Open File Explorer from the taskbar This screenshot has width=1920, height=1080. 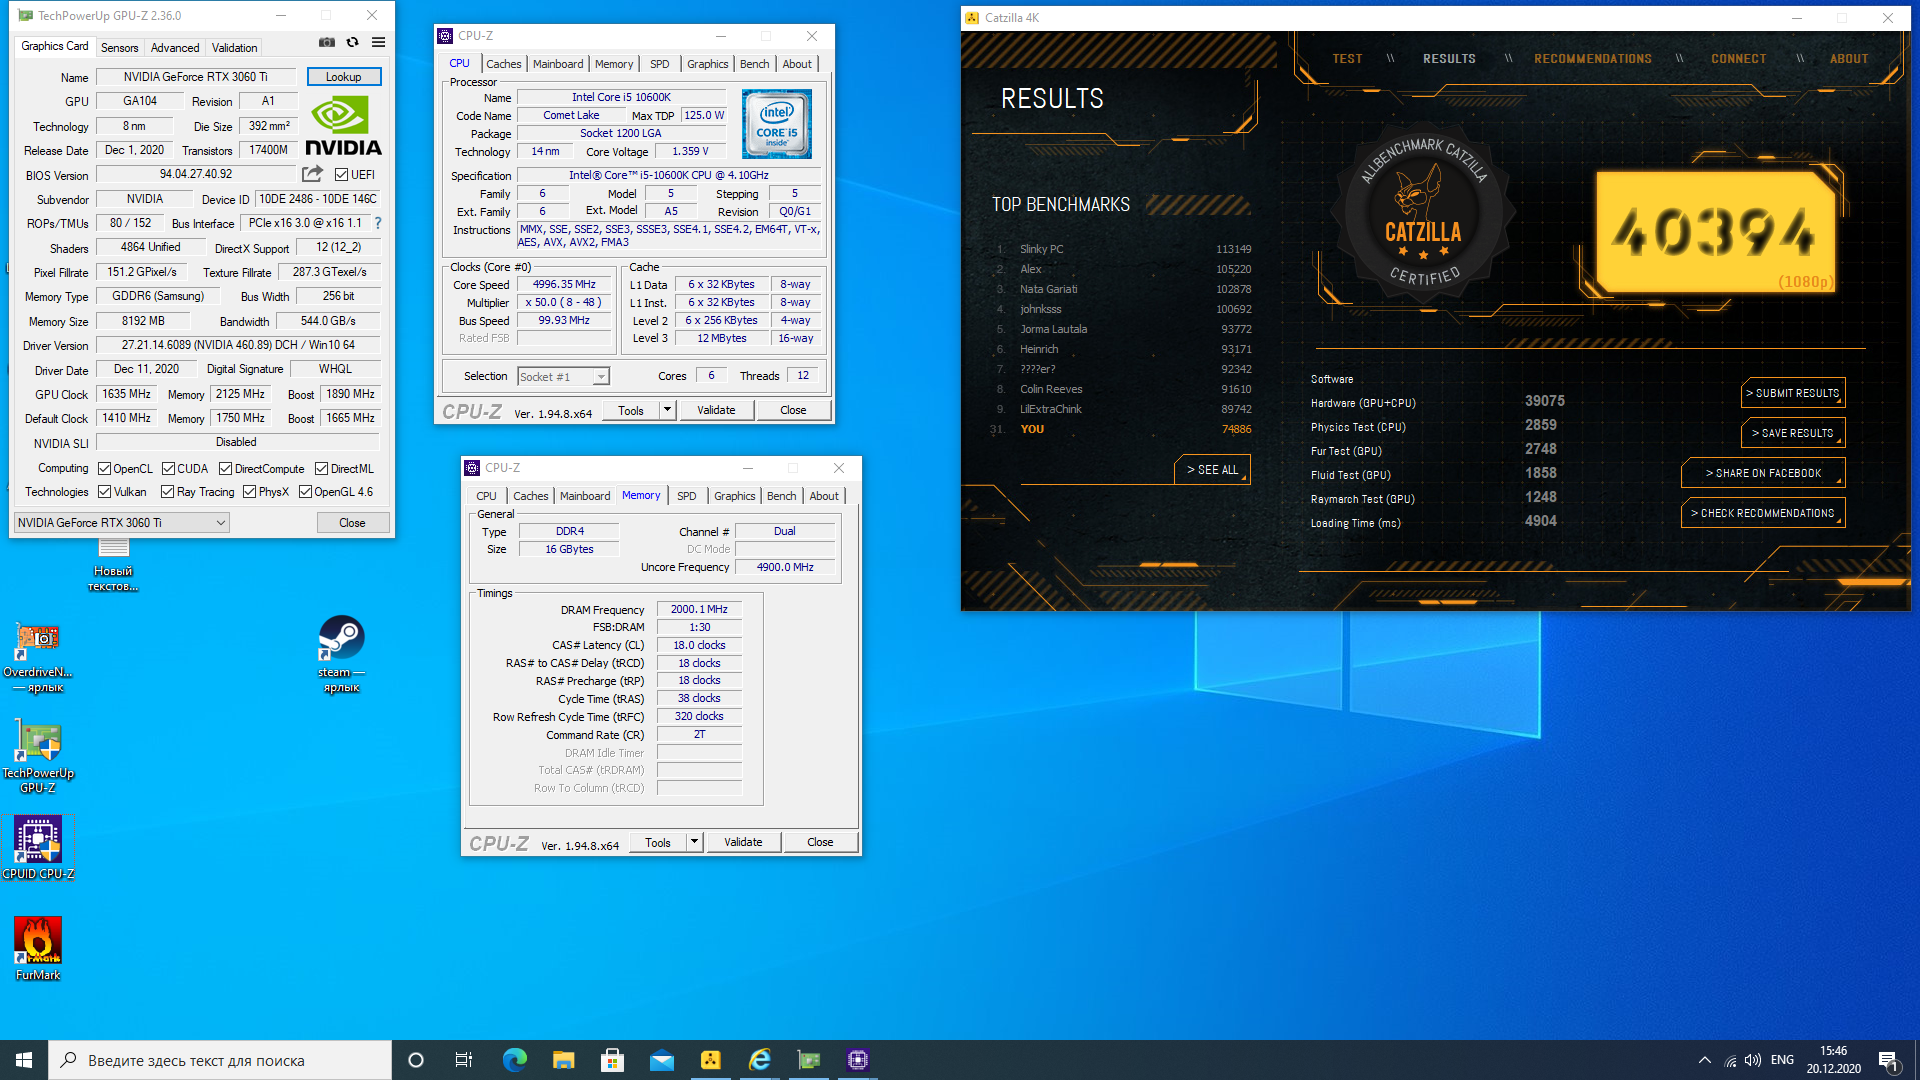point(563,1060)
